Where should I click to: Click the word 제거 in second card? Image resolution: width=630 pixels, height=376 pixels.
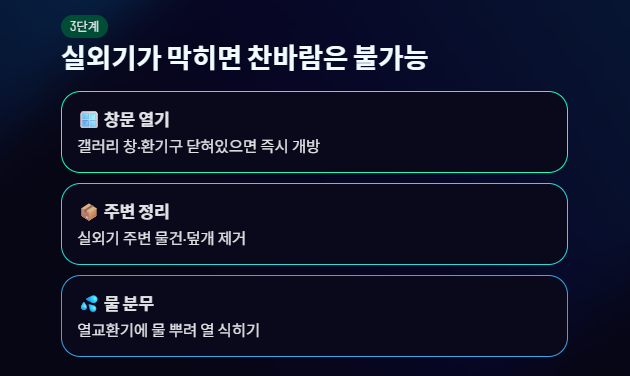(x=232, y=238)
